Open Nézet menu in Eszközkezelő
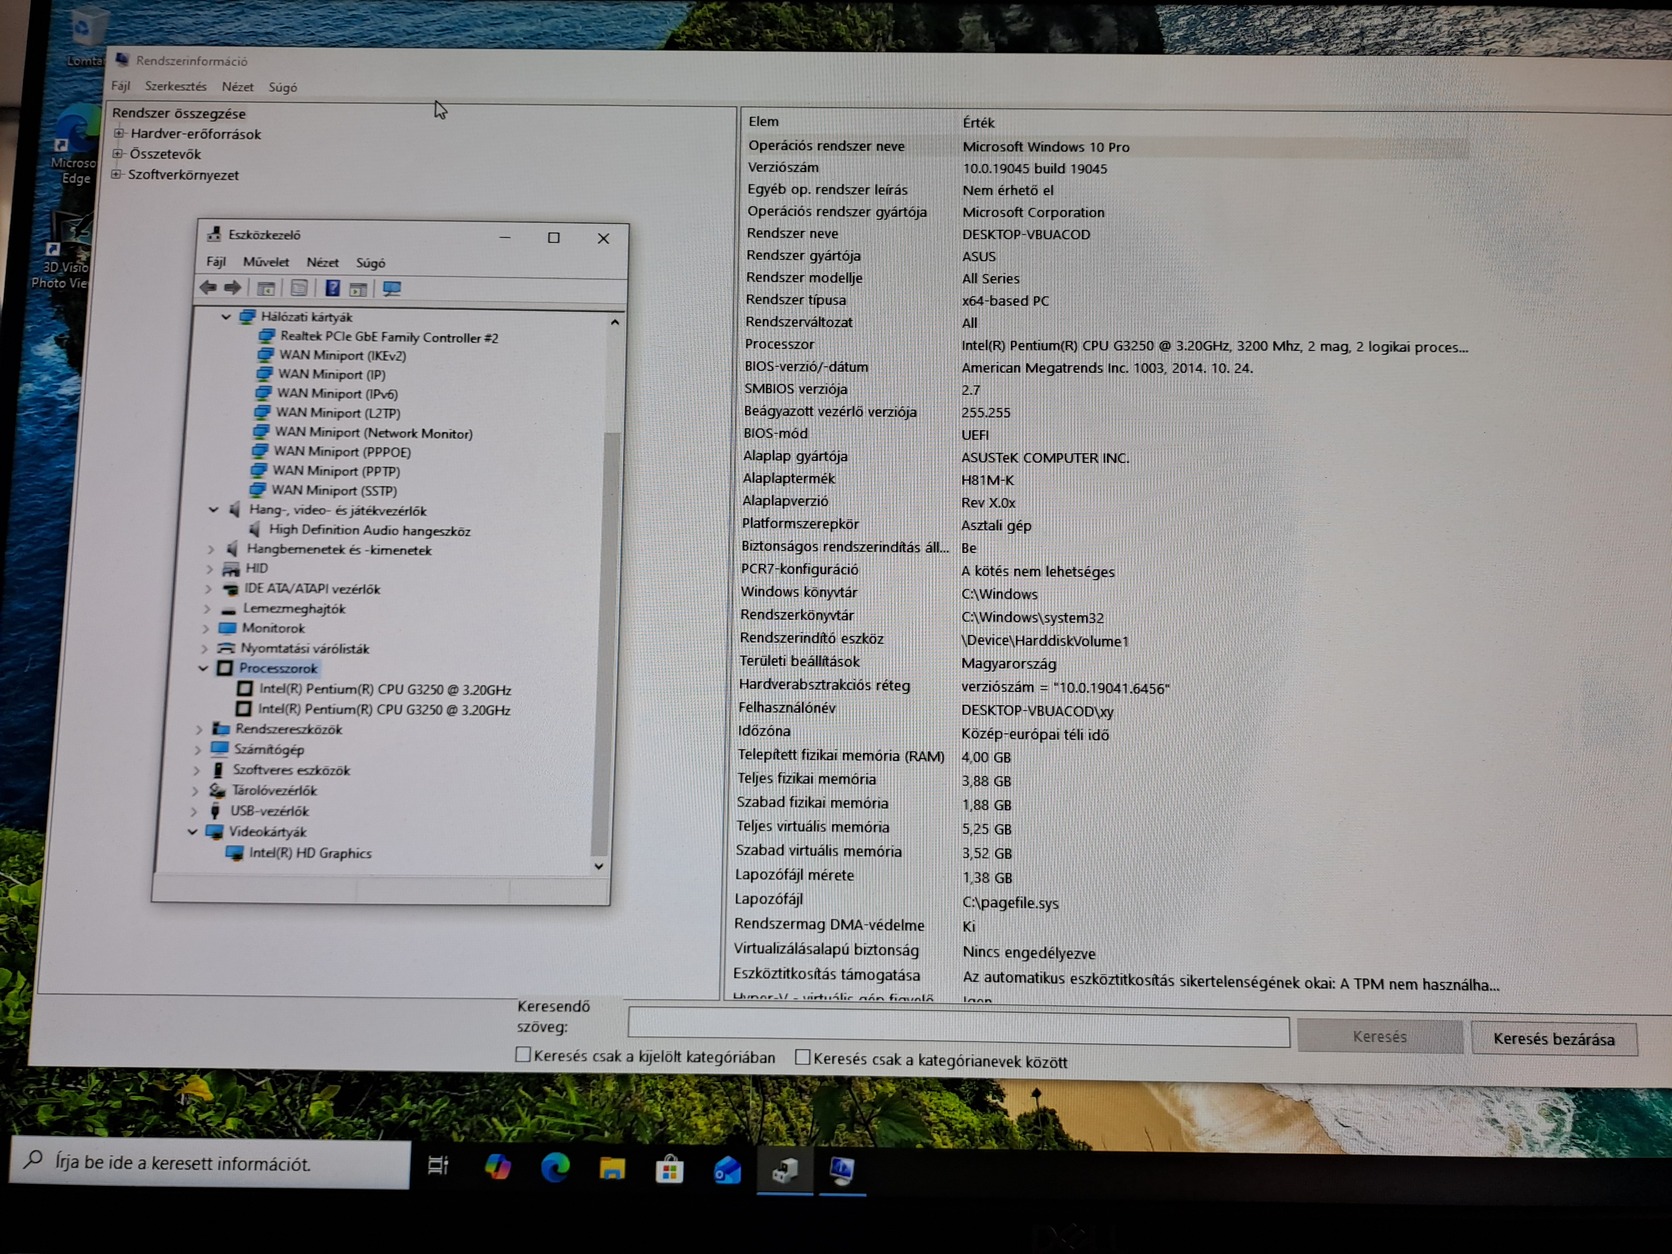1672x1254 pixels. [x=322, y=262]
